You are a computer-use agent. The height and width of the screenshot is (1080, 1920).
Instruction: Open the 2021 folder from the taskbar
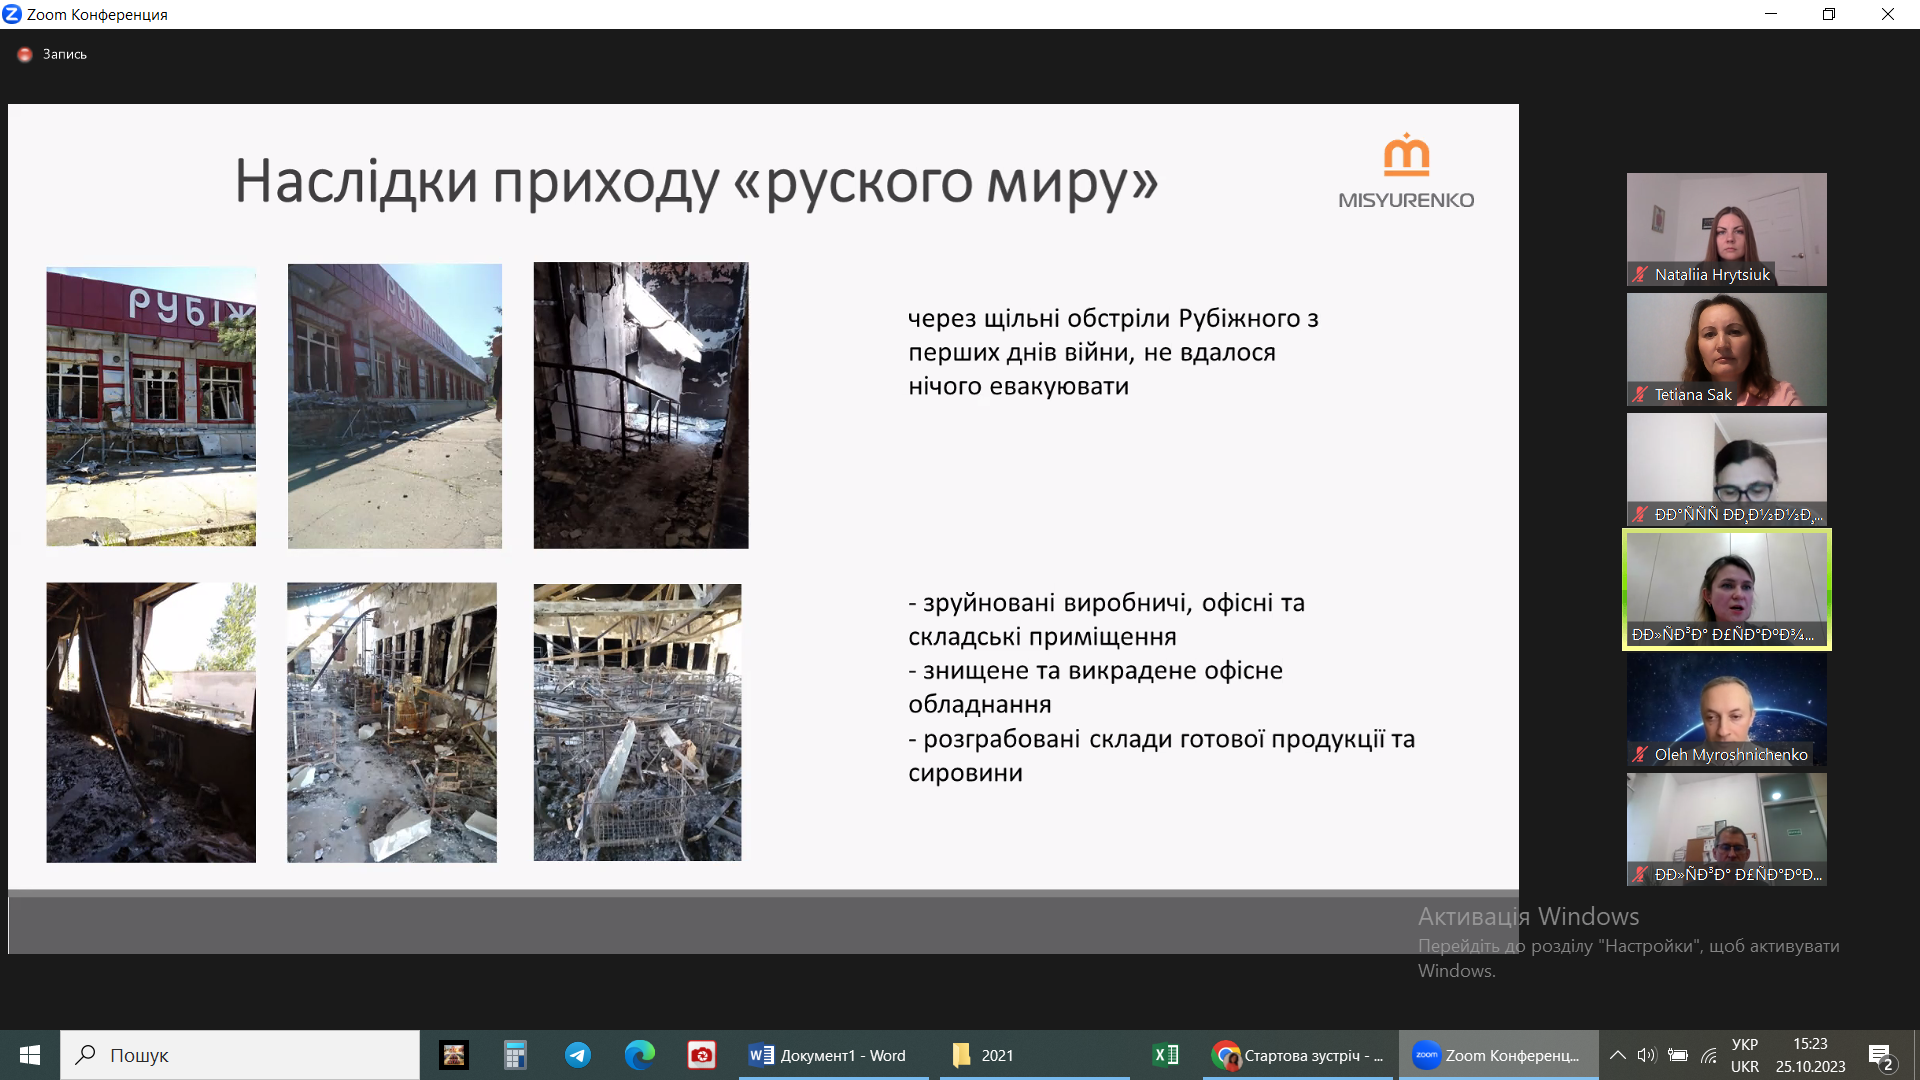tap(1000, 1055)
